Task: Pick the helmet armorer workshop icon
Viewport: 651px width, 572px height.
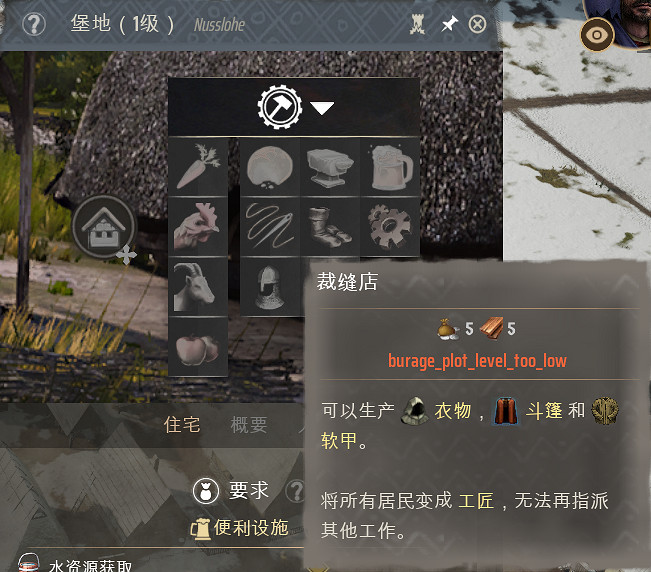Action: (x=270, y=286)
